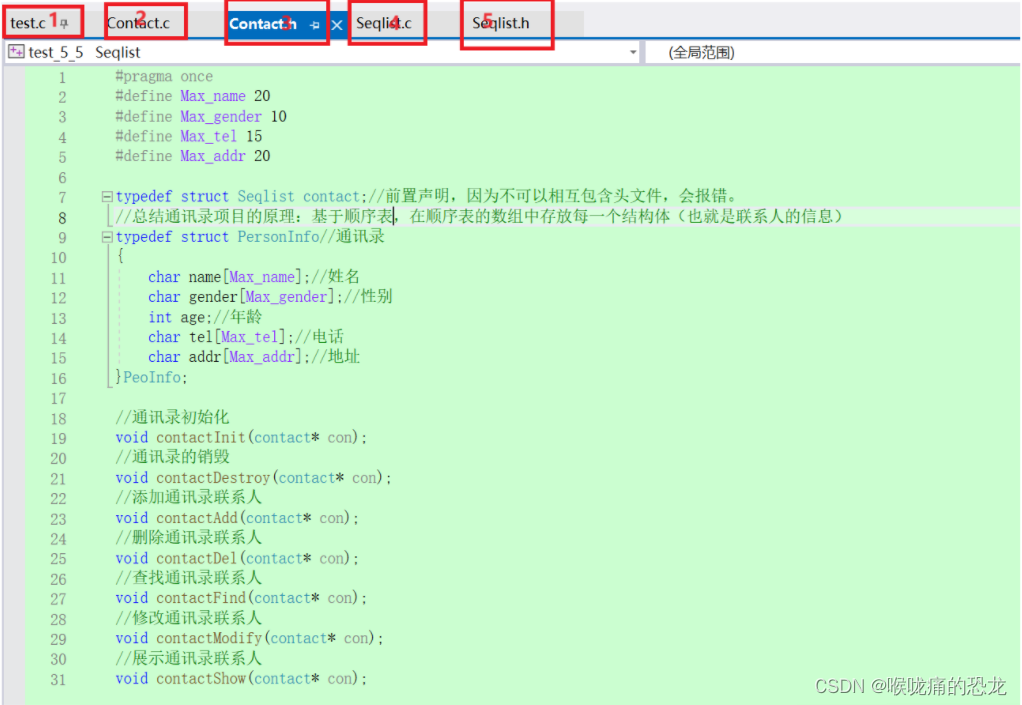Viewport: 1022px width, 705px height.
Task: Click pin icon on Contact.h tab
Action: click(315, 25)
